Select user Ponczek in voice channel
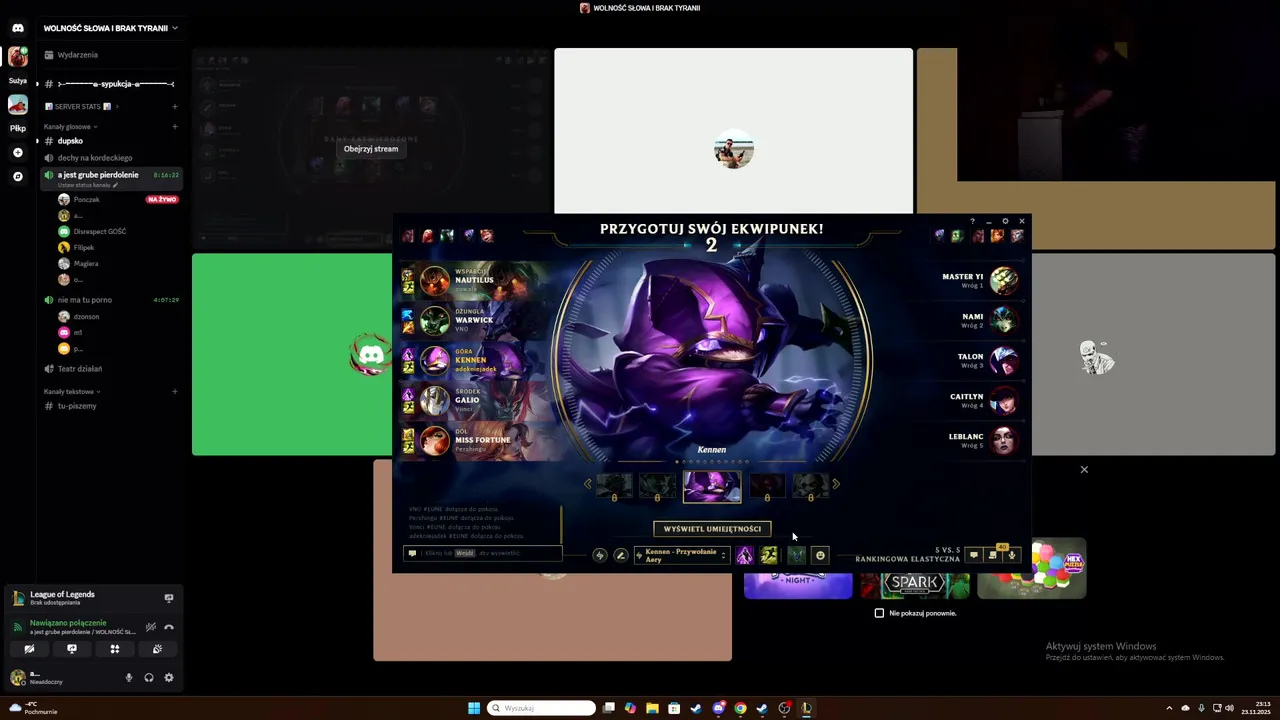The width and height of the screenshot is (1280, 720). [118, 200]
